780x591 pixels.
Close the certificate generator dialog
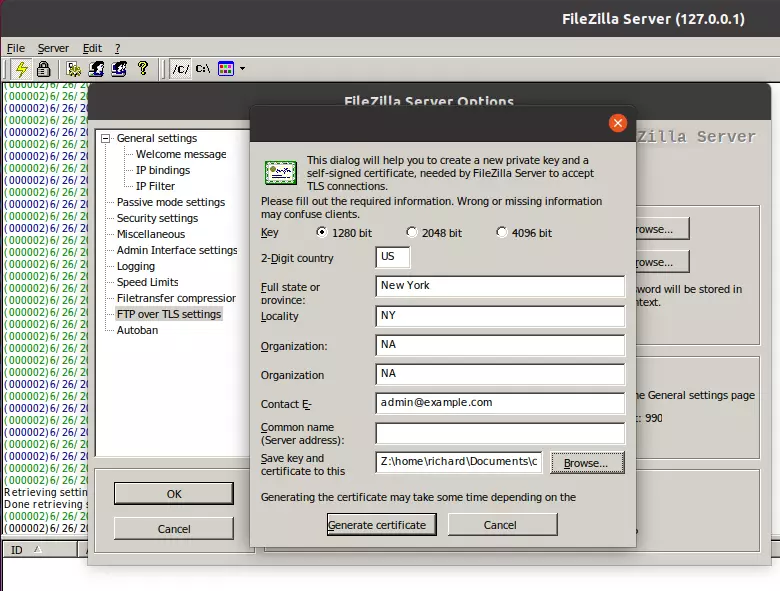click(618, 123)
